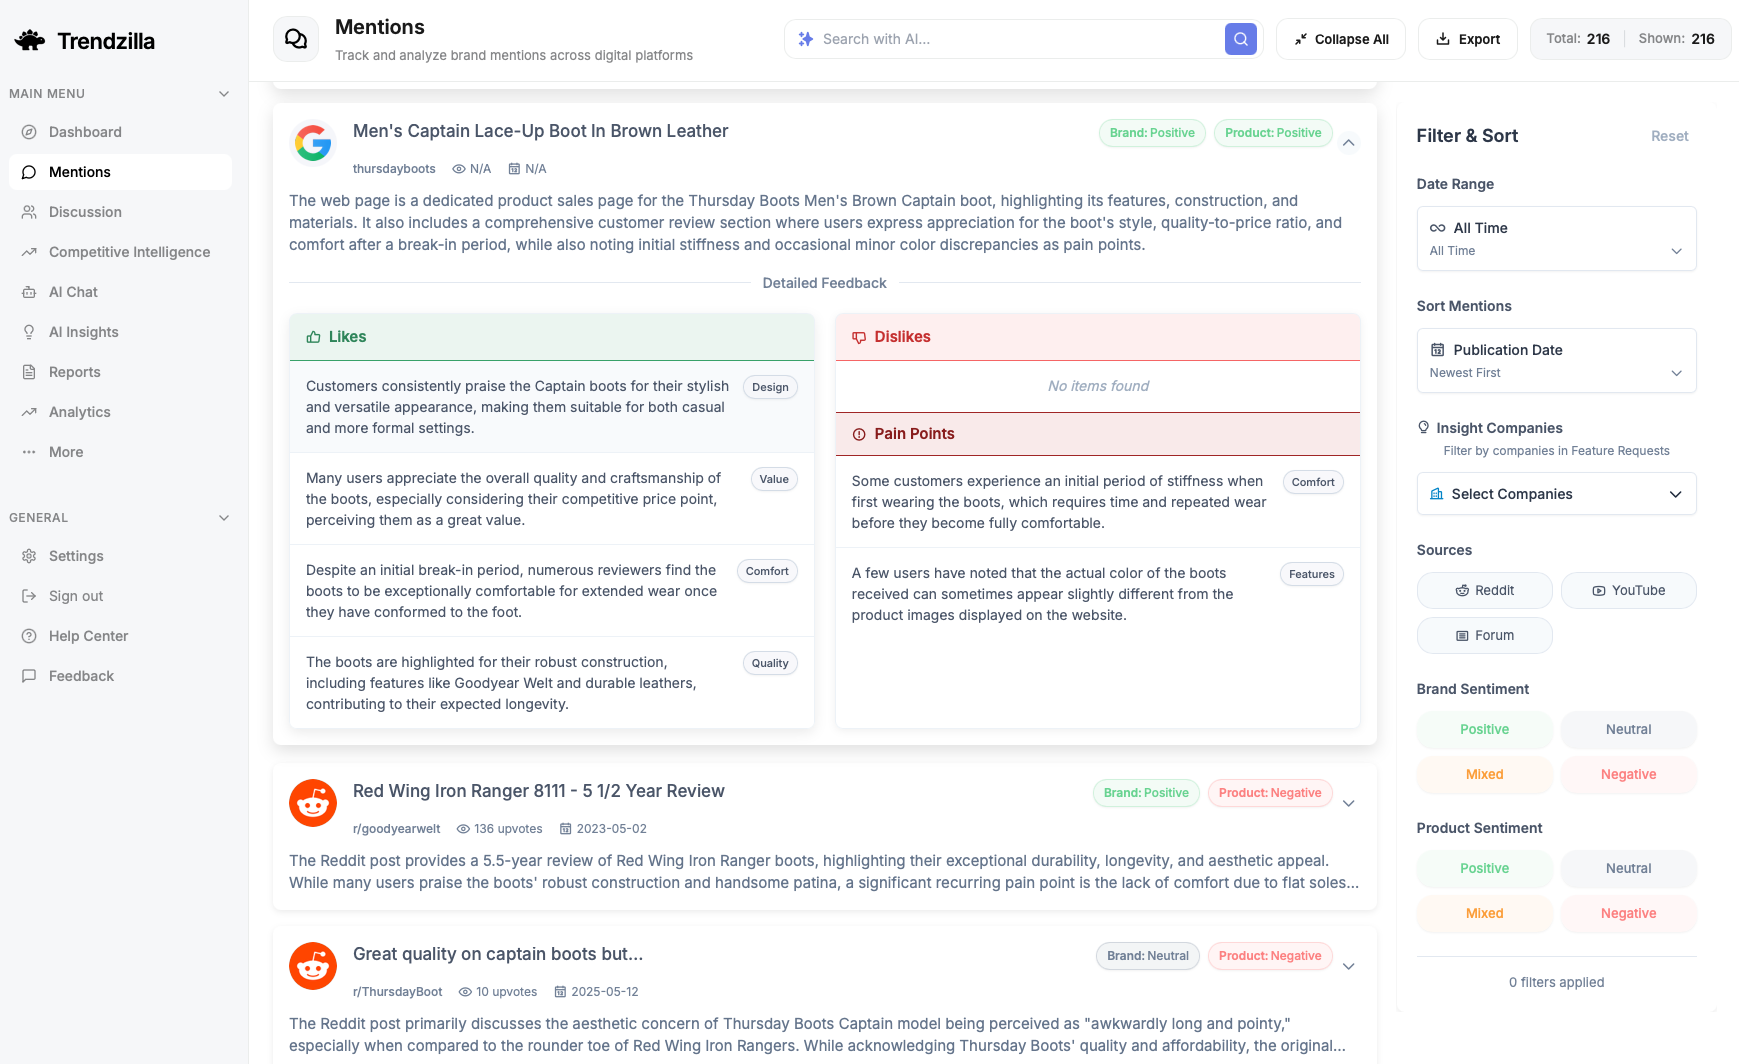
Task: Click the blue AI search magnifier button
Action: pyautogui.click(x=1240, y=39)
